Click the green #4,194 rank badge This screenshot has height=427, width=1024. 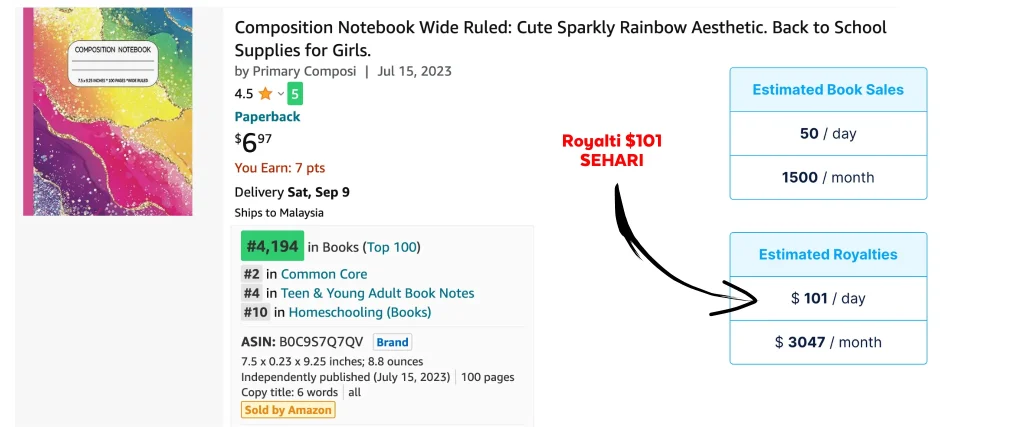pyautogui.click(x=272, y=246)
